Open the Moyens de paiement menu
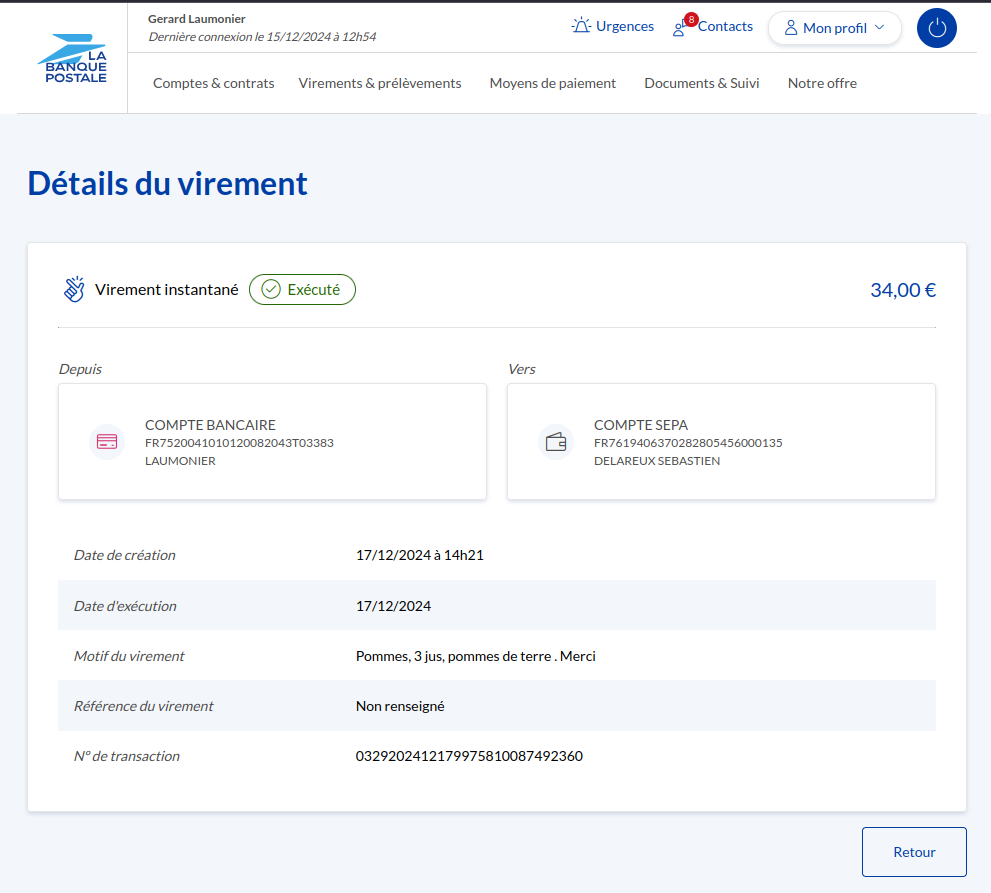 [x=552, y=83]
